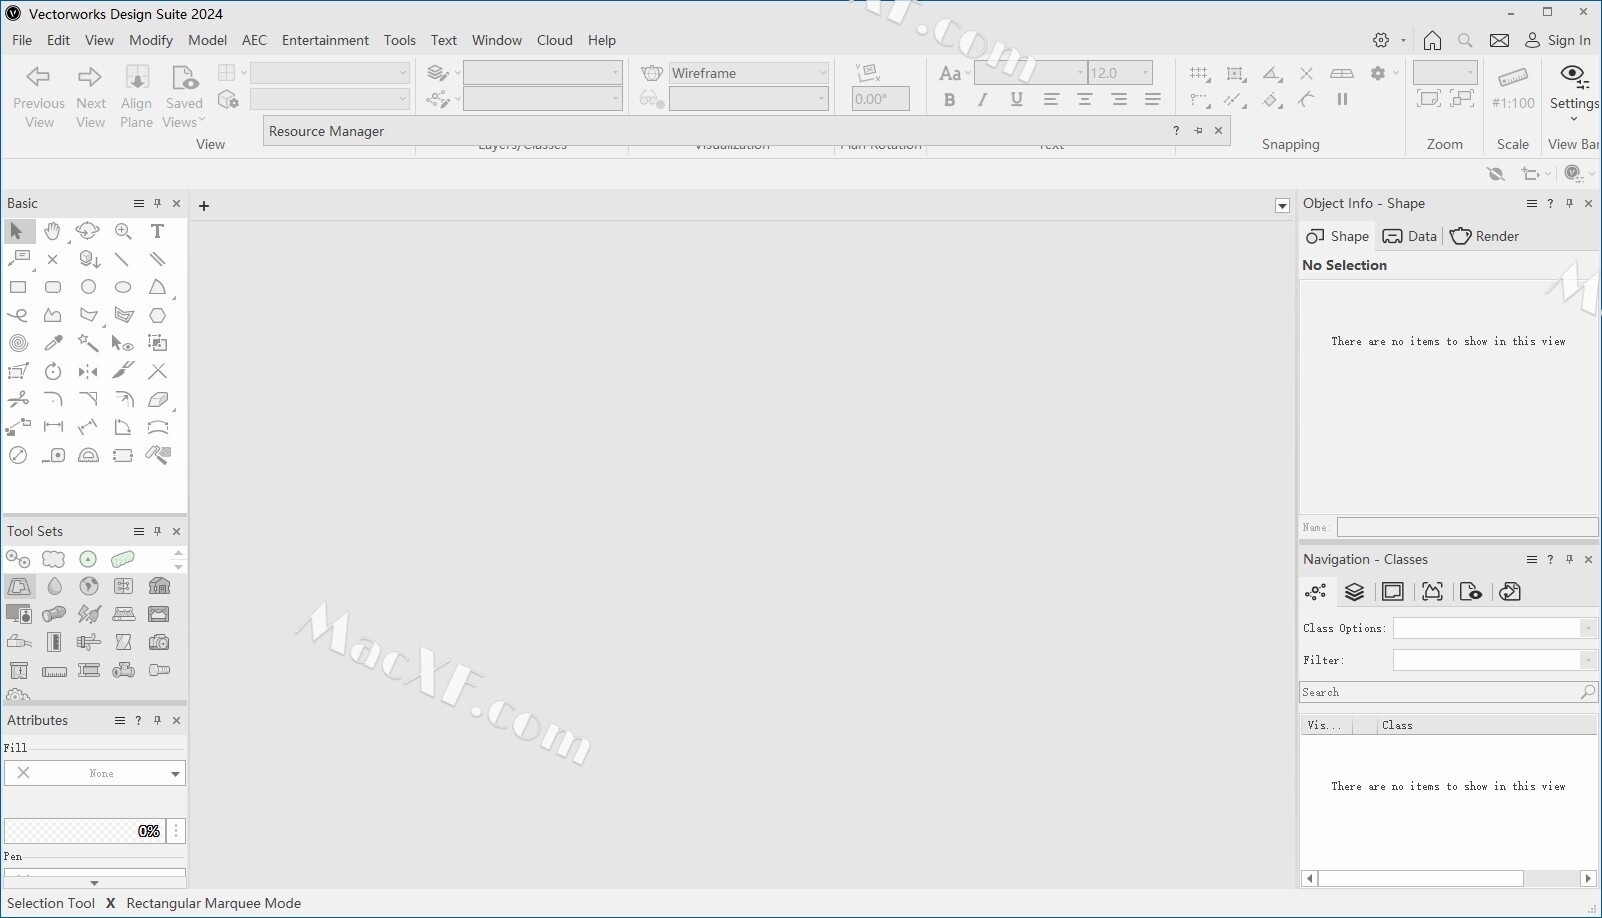
Task: Select the Regular Polygon hexagon tool
Action: pyautogui.click(x=158, y=315)
